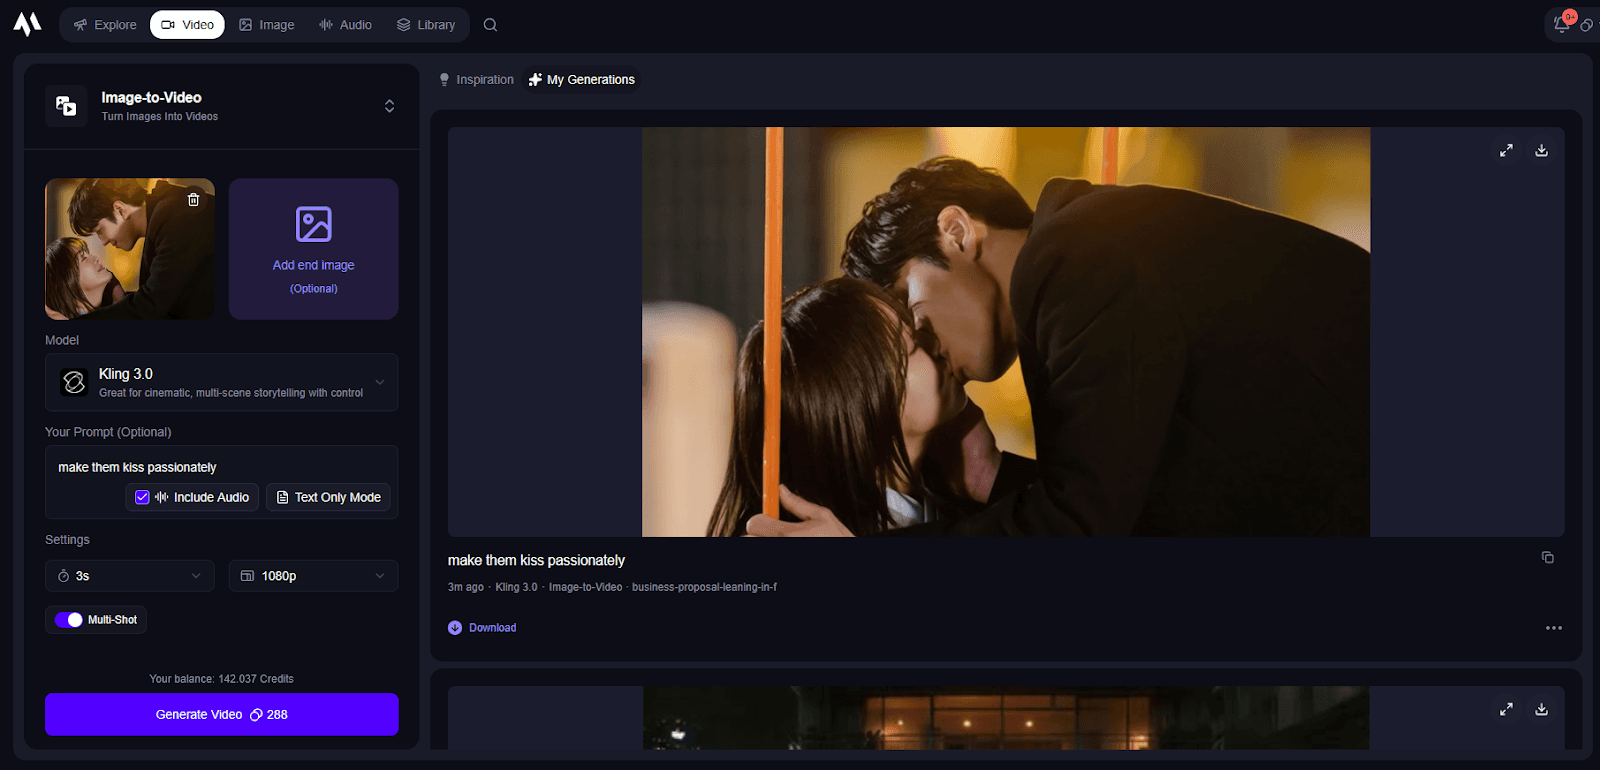Click download icon on second video
The width and height of the screenshot is (1600, 770).
click(x=1542, y=709)
